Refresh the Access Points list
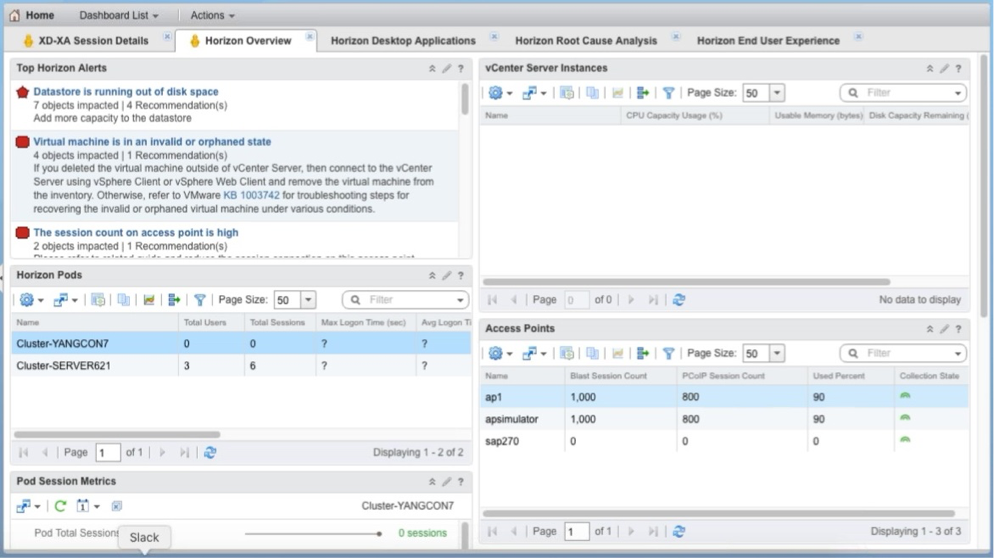This screenshot has width=994, height=558. point(679,531)
